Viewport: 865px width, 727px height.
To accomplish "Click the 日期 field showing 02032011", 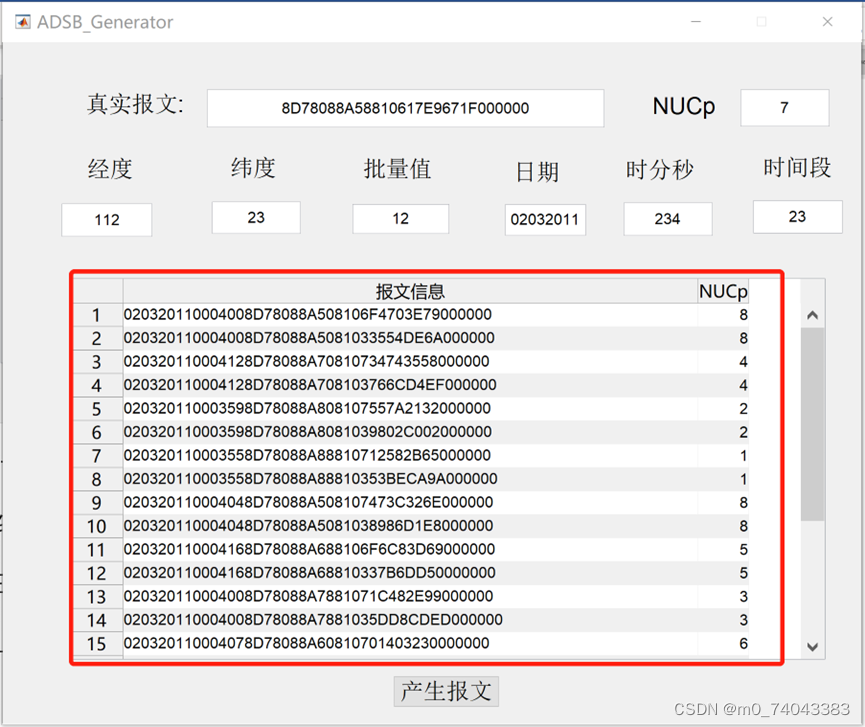I will [545, 218].
